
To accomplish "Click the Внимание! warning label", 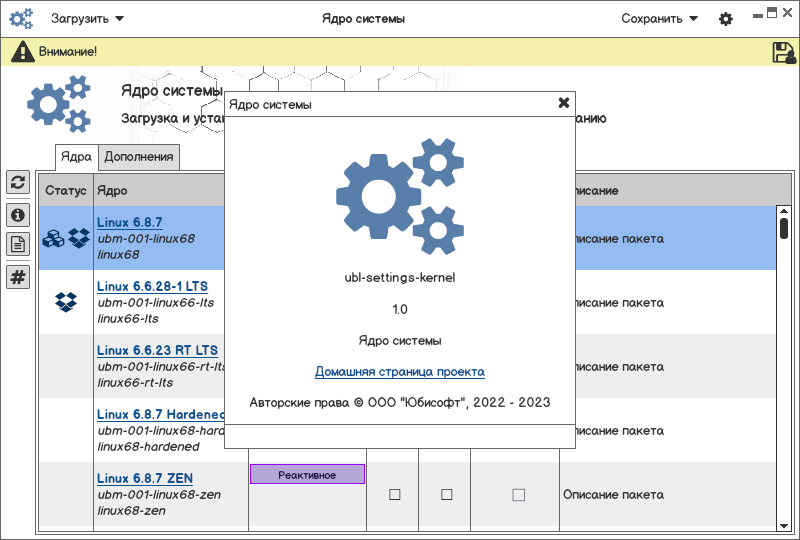I will click(68, 52).
